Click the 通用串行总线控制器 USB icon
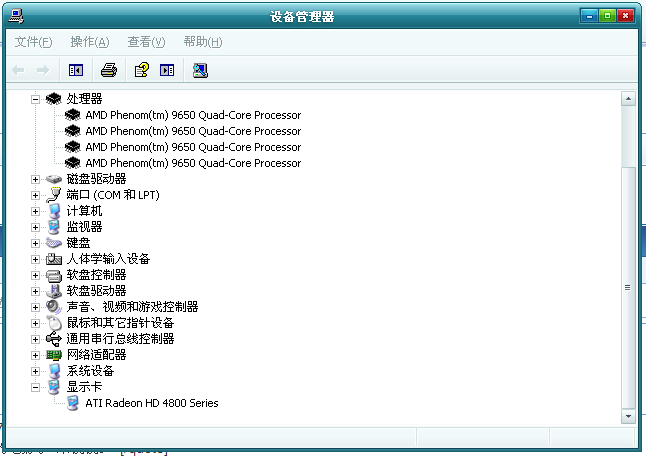646x457 pixels. coord(54,339)
